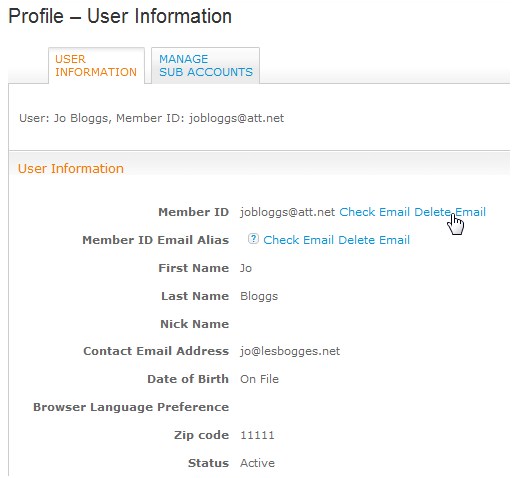Click Delete Email link in Email Alias row
The image size is (512, 478).
tap(374, 240)
